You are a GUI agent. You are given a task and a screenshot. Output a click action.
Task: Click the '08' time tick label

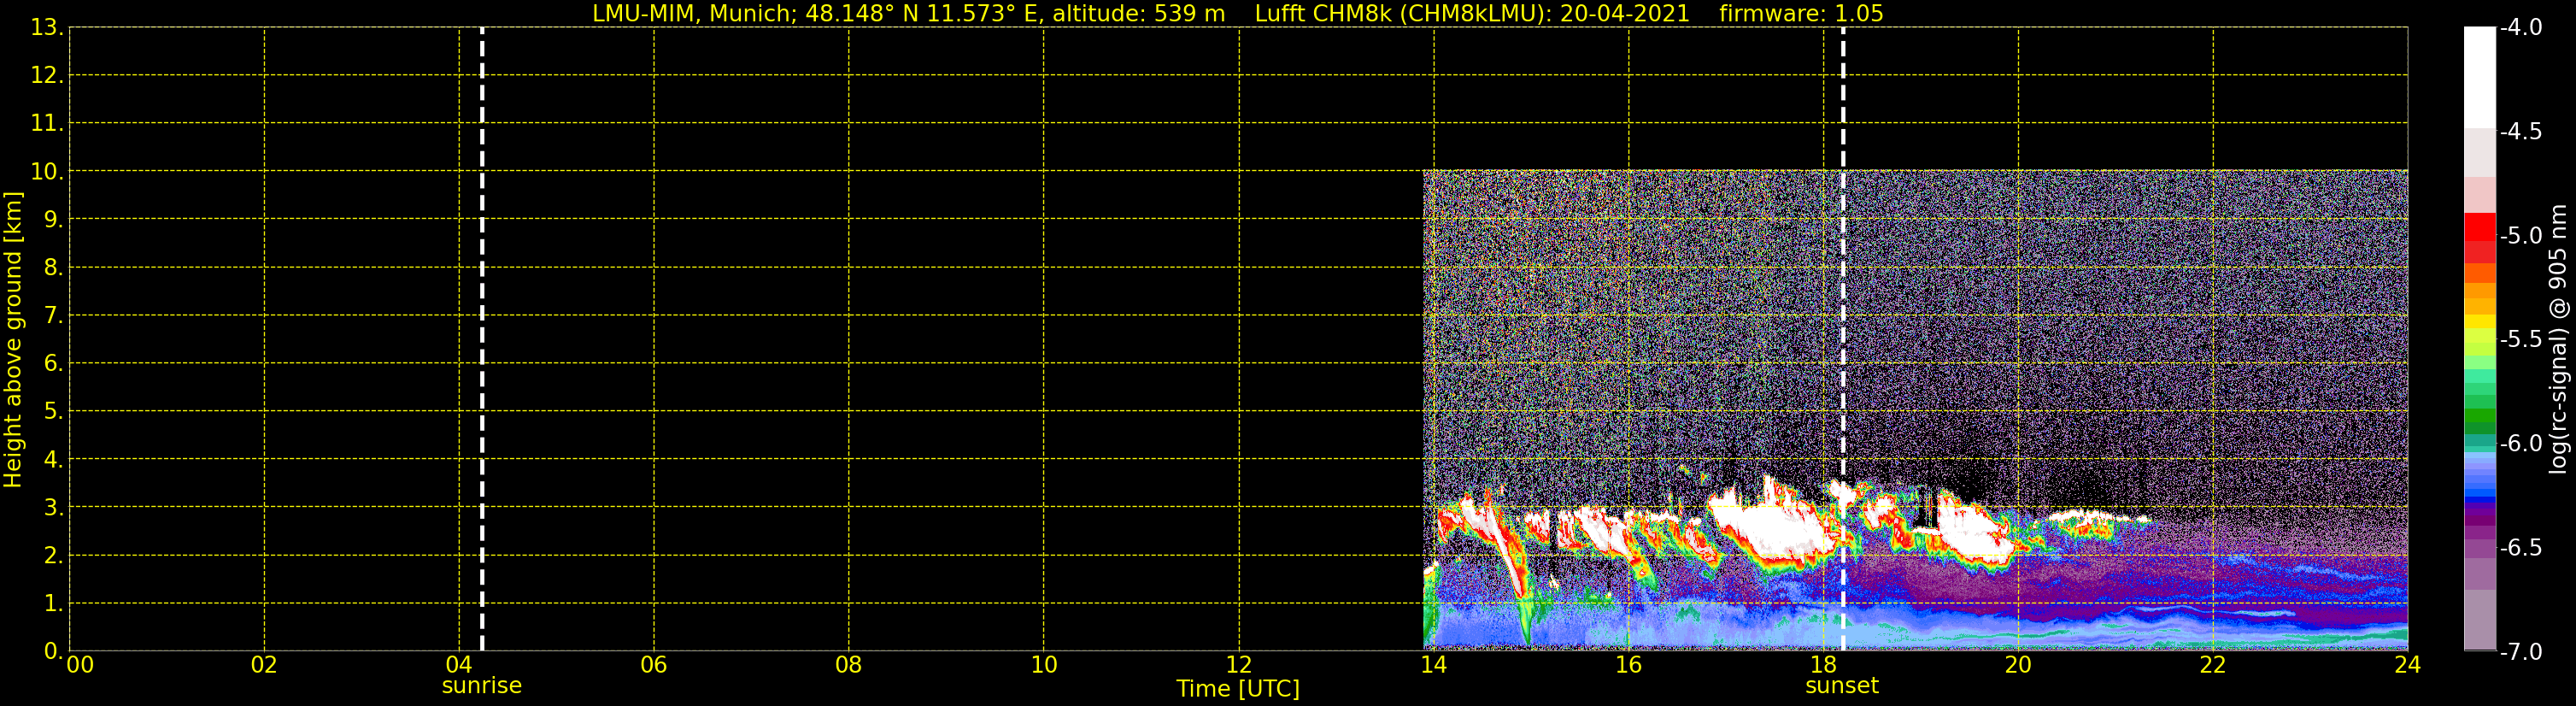click(x=849, y=665)
